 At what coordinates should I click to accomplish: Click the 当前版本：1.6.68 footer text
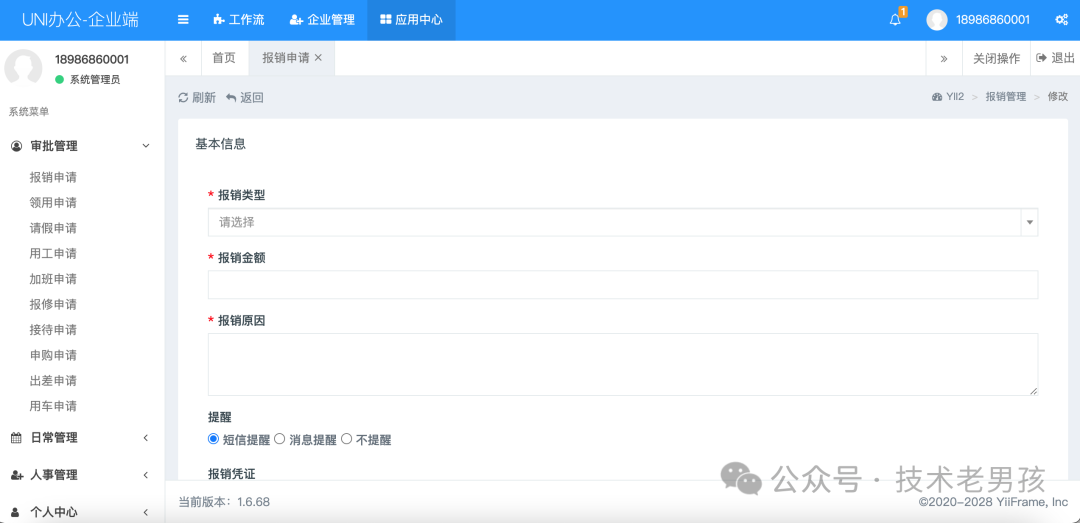[x=225, y=502]
